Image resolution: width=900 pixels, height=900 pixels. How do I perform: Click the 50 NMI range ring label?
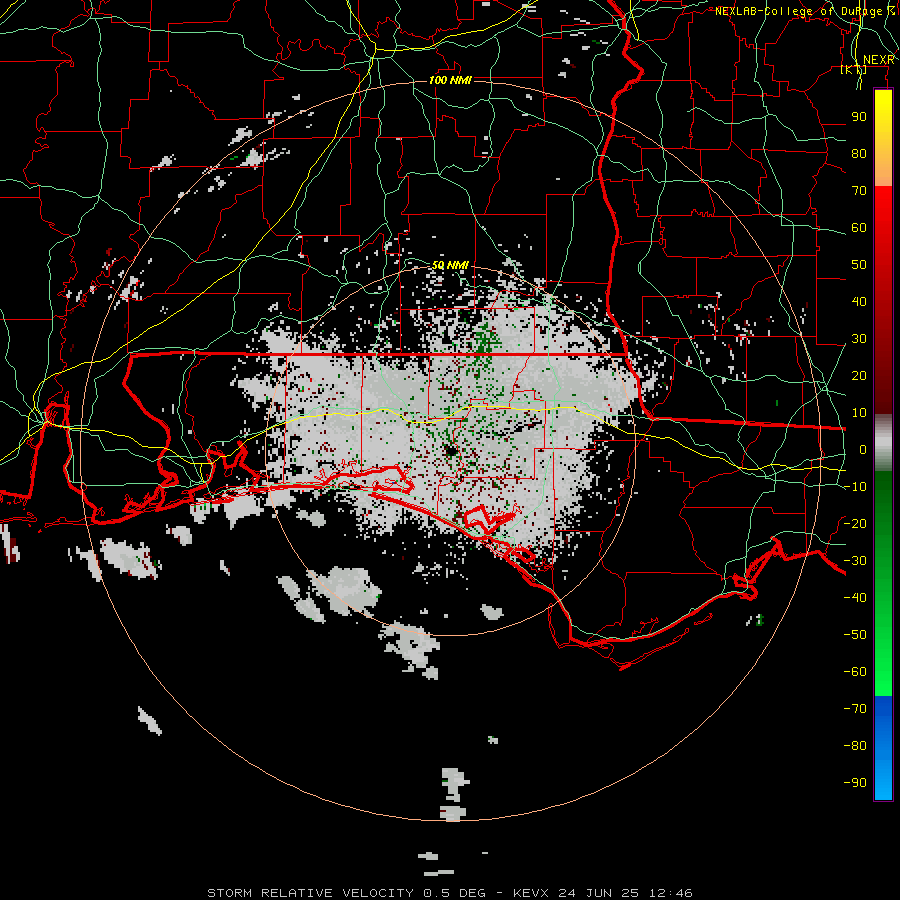[450, 265]
